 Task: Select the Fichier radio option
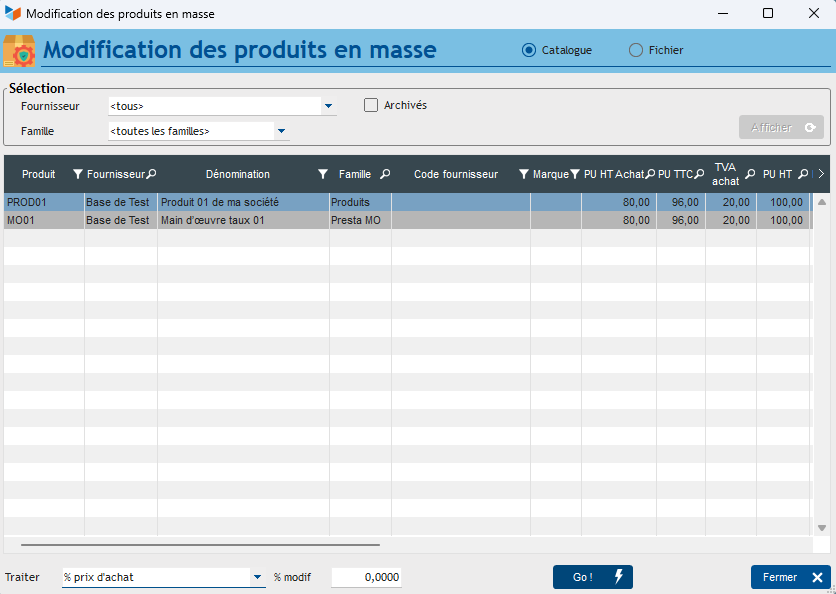click(x=636, y=50)
